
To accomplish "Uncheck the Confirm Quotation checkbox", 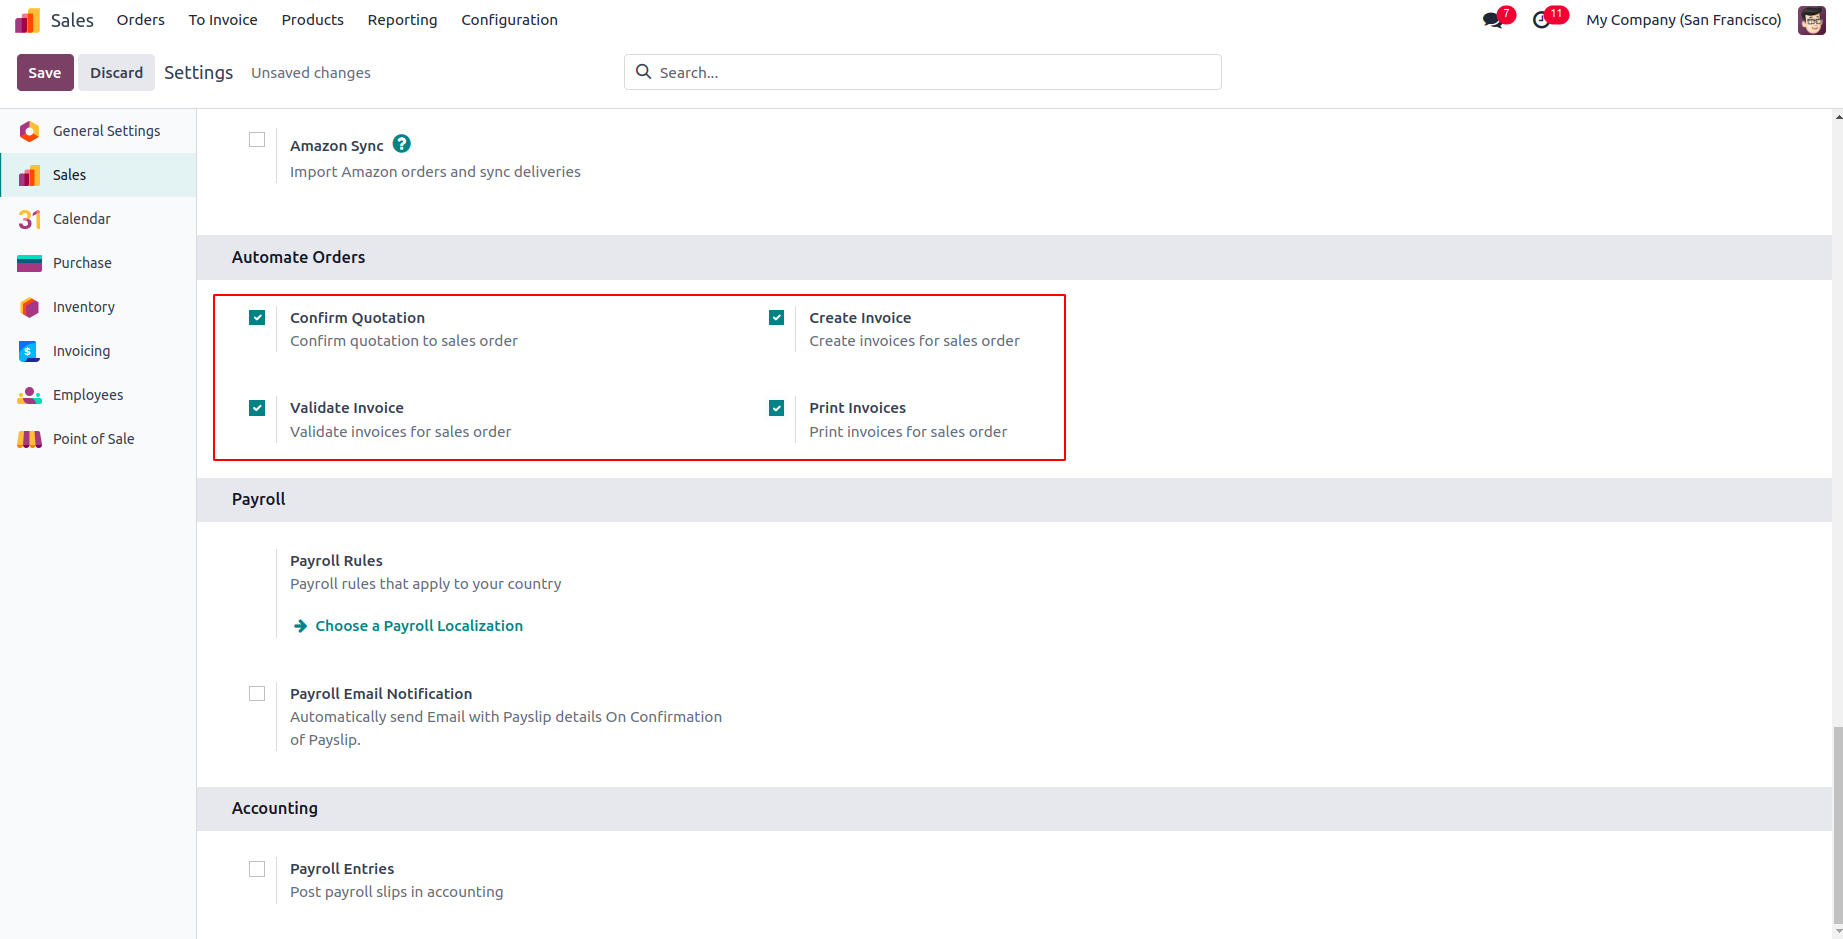I will 257,318.
